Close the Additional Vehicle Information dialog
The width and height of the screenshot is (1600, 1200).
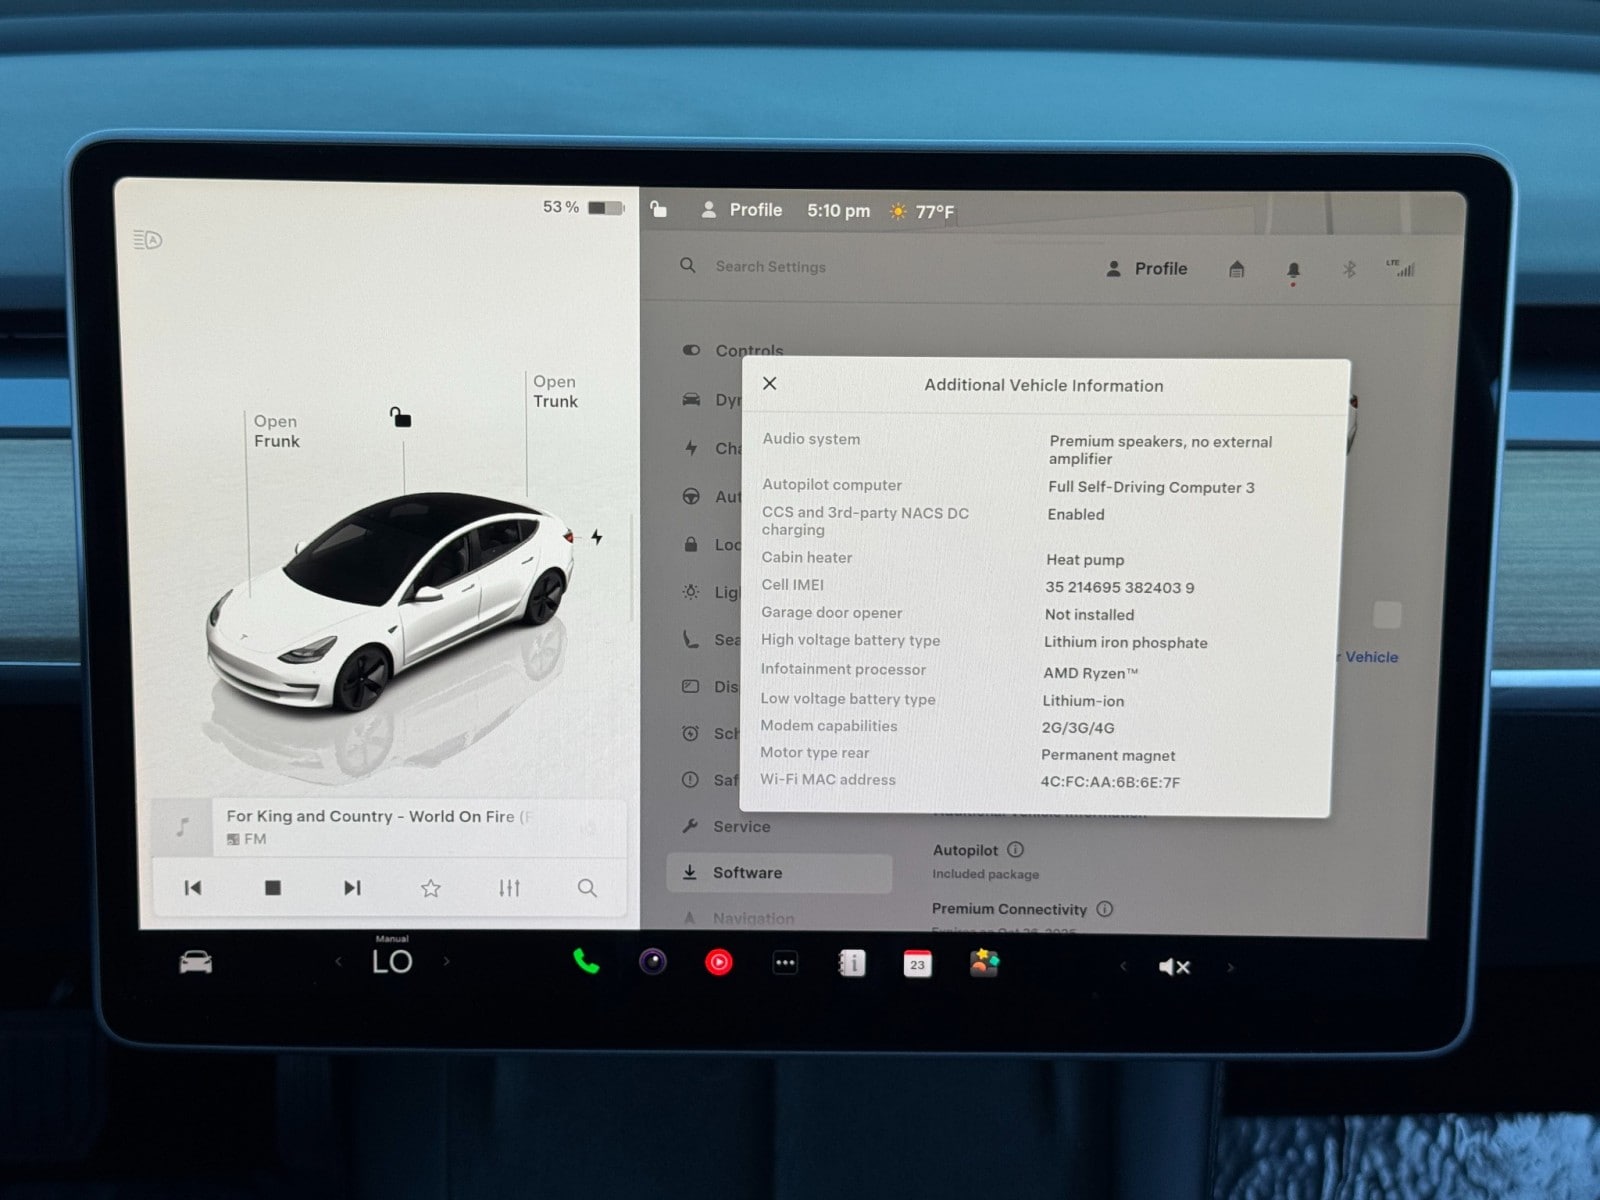(769, 384)
